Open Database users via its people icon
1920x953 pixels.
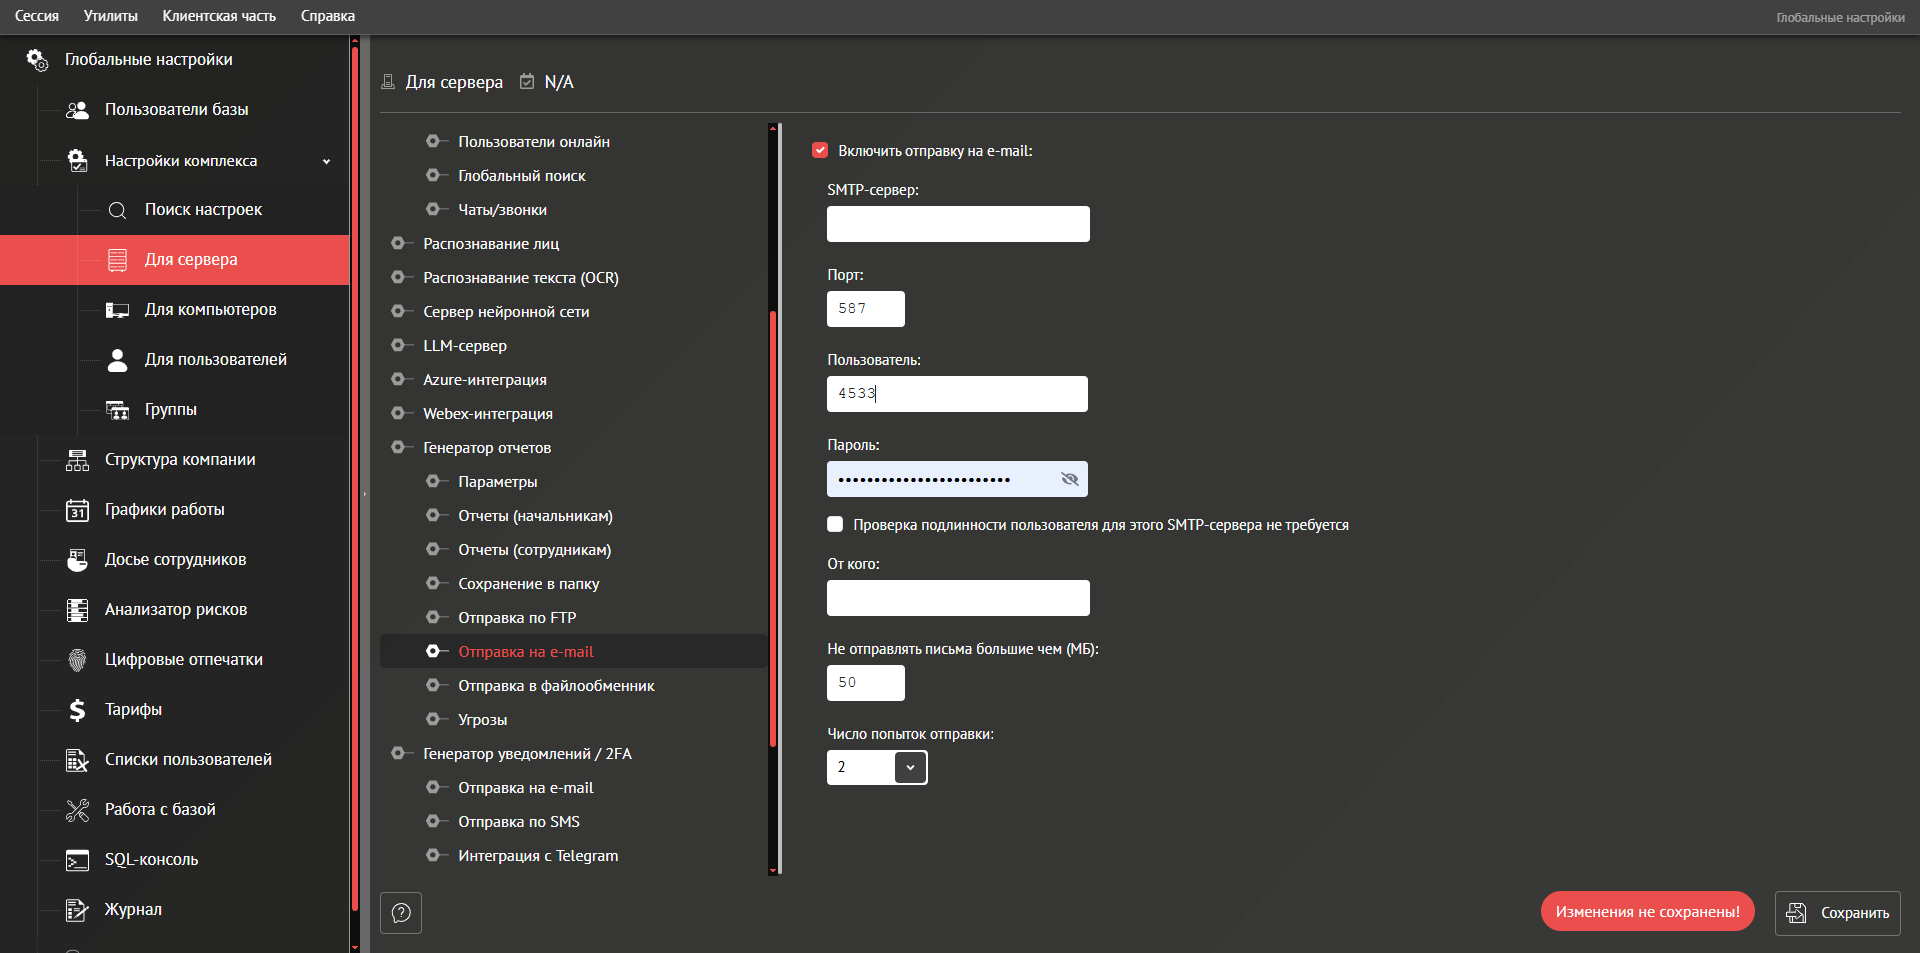[77, 110]
